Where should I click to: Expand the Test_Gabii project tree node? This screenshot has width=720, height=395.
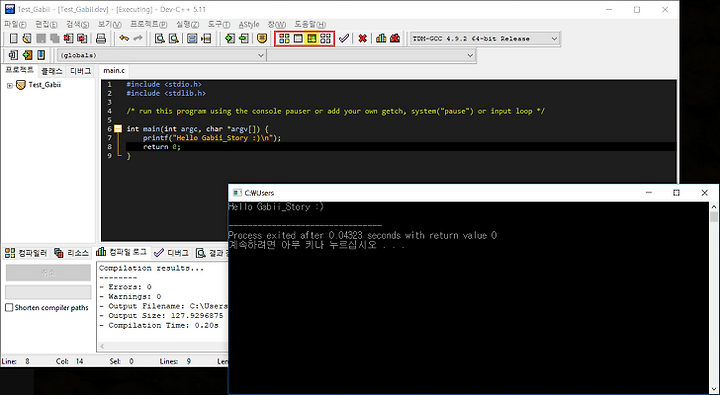10,85
